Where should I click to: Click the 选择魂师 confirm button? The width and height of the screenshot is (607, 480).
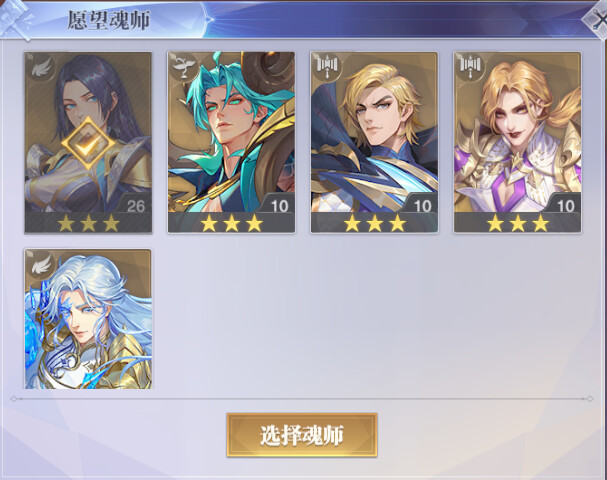click(x=302, y=435)
